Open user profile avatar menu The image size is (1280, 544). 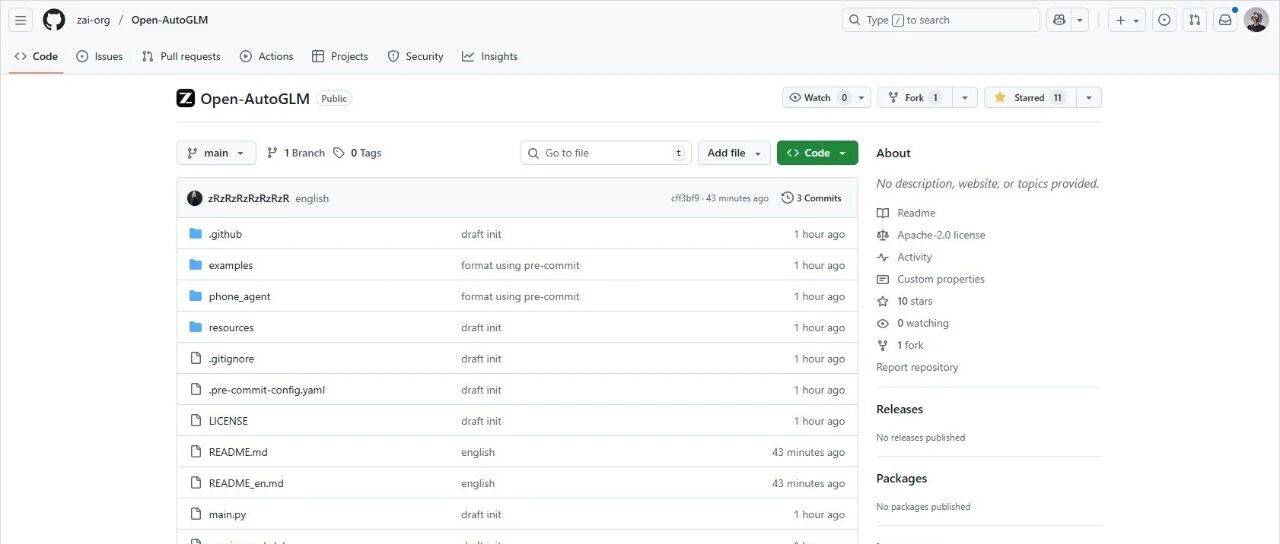tap(1256, 20)
